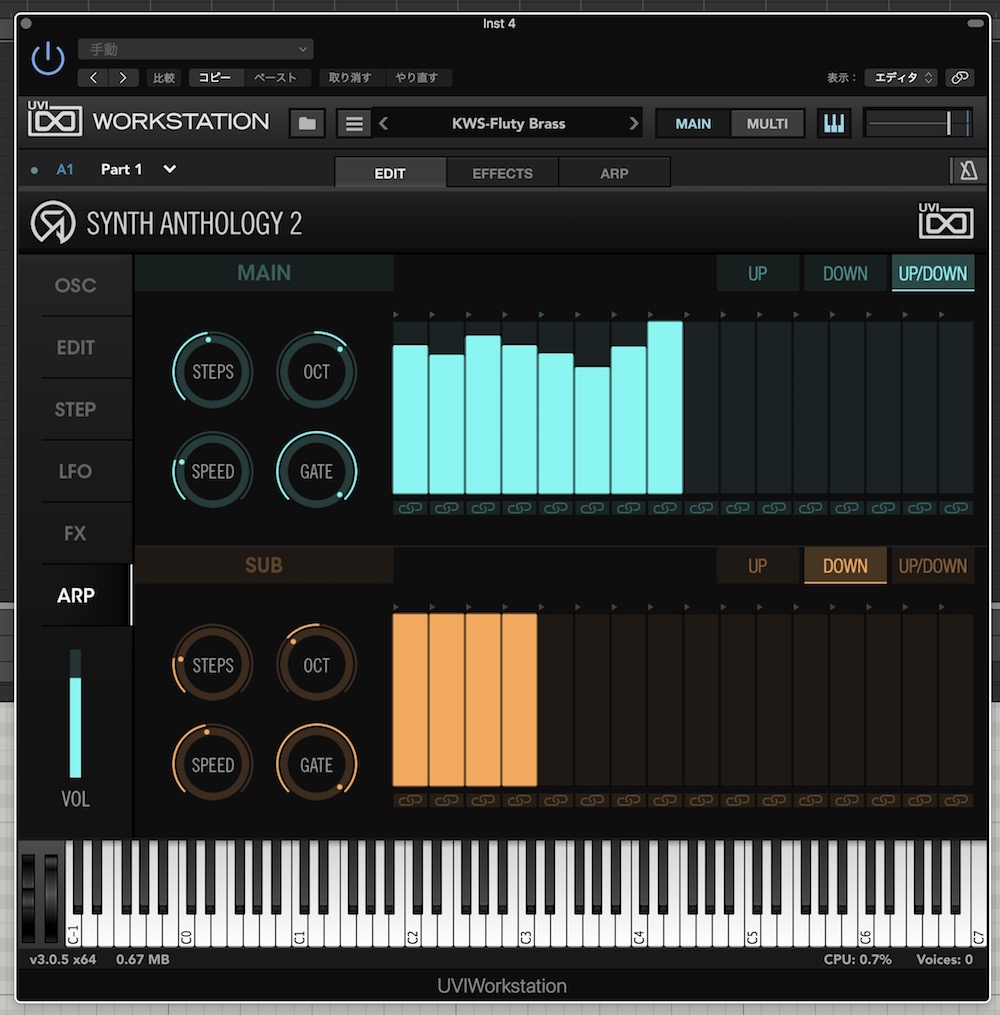Click the previous preset arrow
This screenshot has height=1015, width=1000.
click(x=383, y=123)
